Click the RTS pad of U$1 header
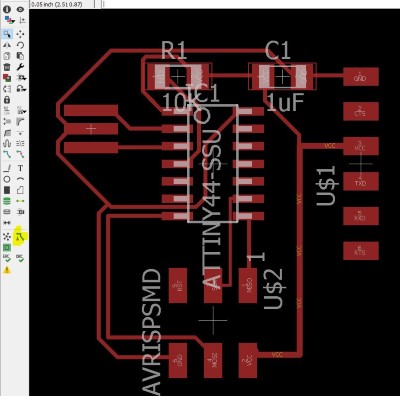This screenshot has width=400, height=396. 361,251
